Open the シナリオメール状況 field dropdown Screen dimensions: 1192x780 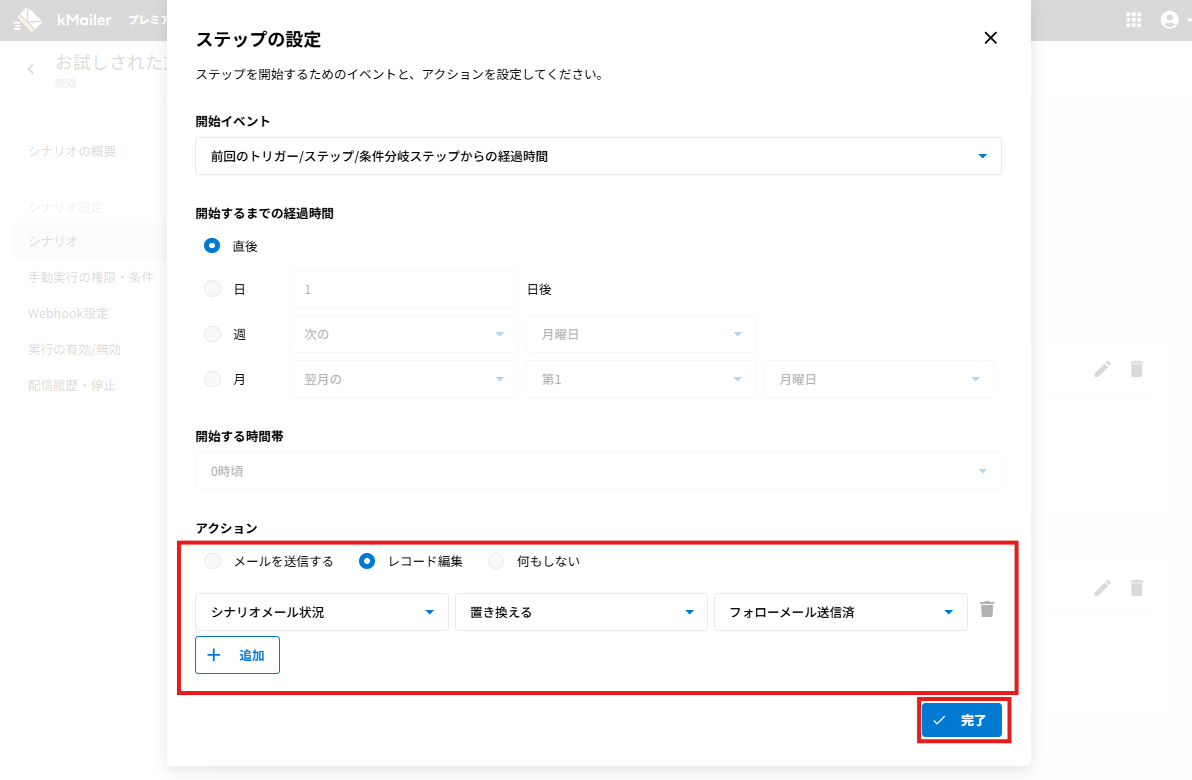pyautogui.click(x=321, y=612)
